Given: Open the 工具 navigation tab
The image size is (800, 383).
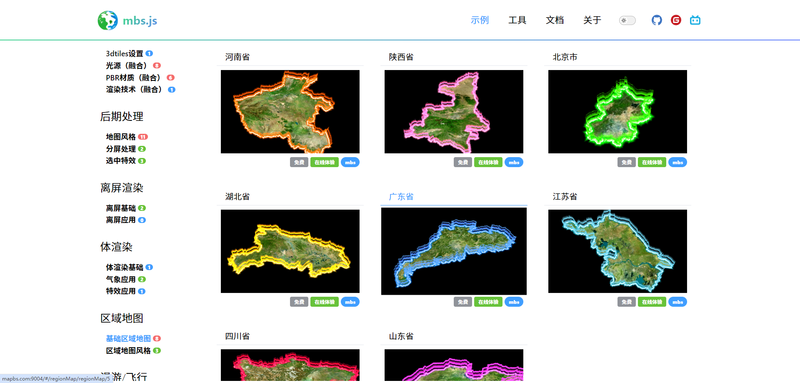Looking at the screenshot, I should (517, 20).
